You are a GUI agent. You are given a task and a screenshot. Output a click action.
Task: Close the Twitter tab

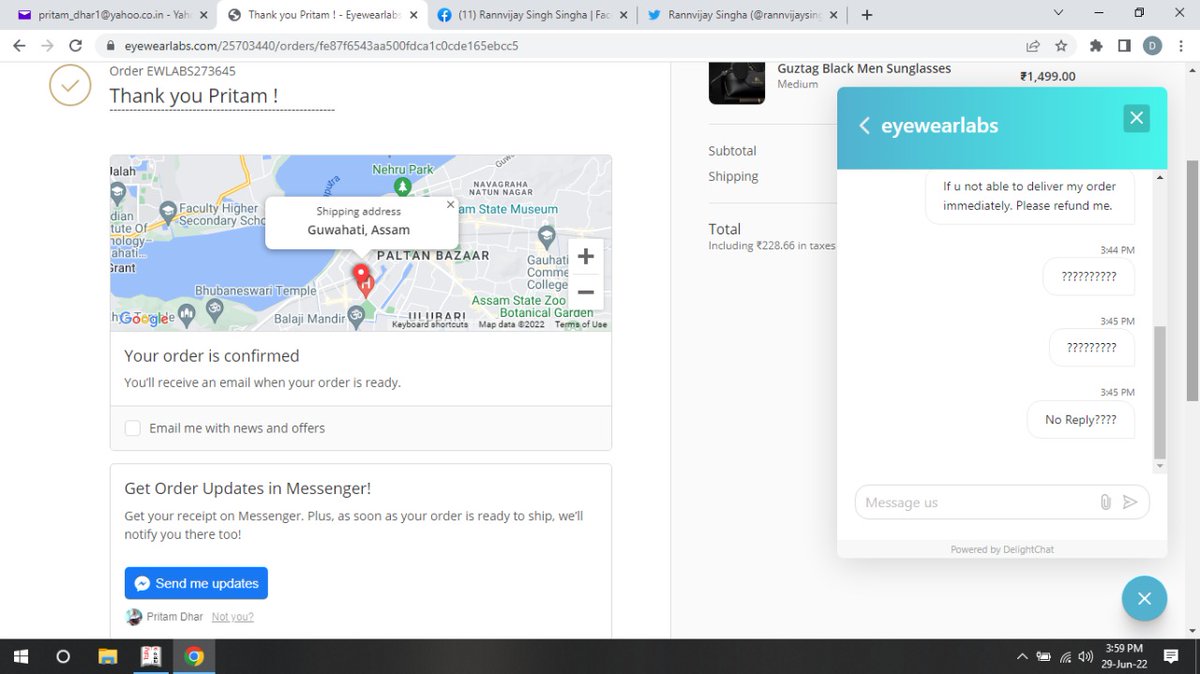pos(833,15)
